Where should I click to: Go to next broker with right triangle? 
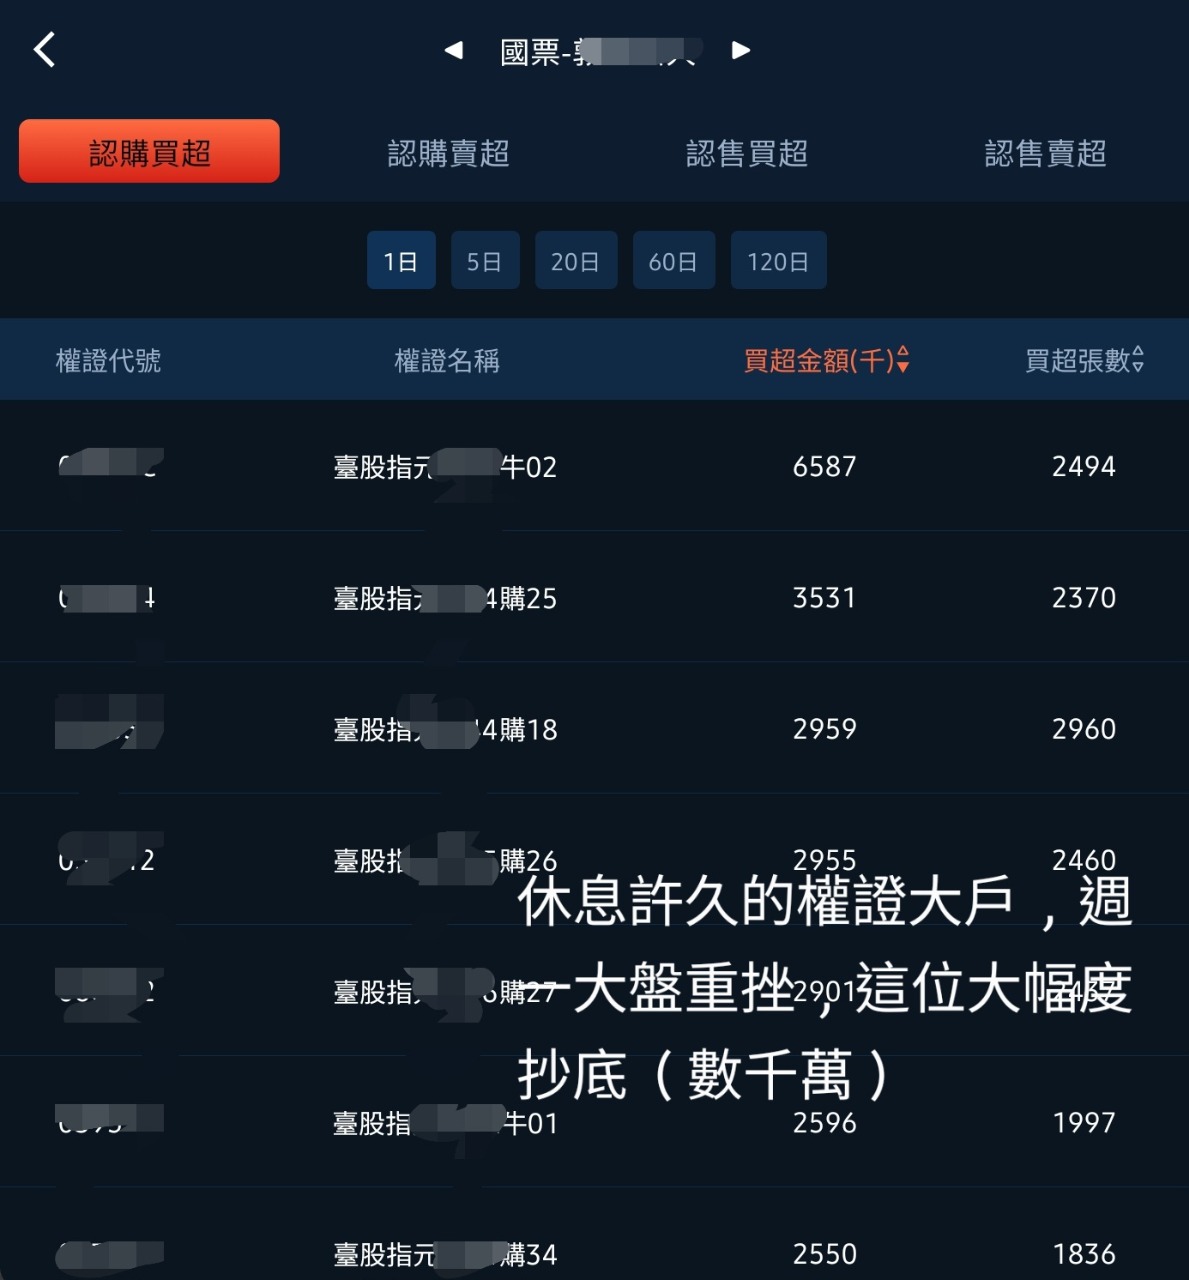[x=741, y=50]
